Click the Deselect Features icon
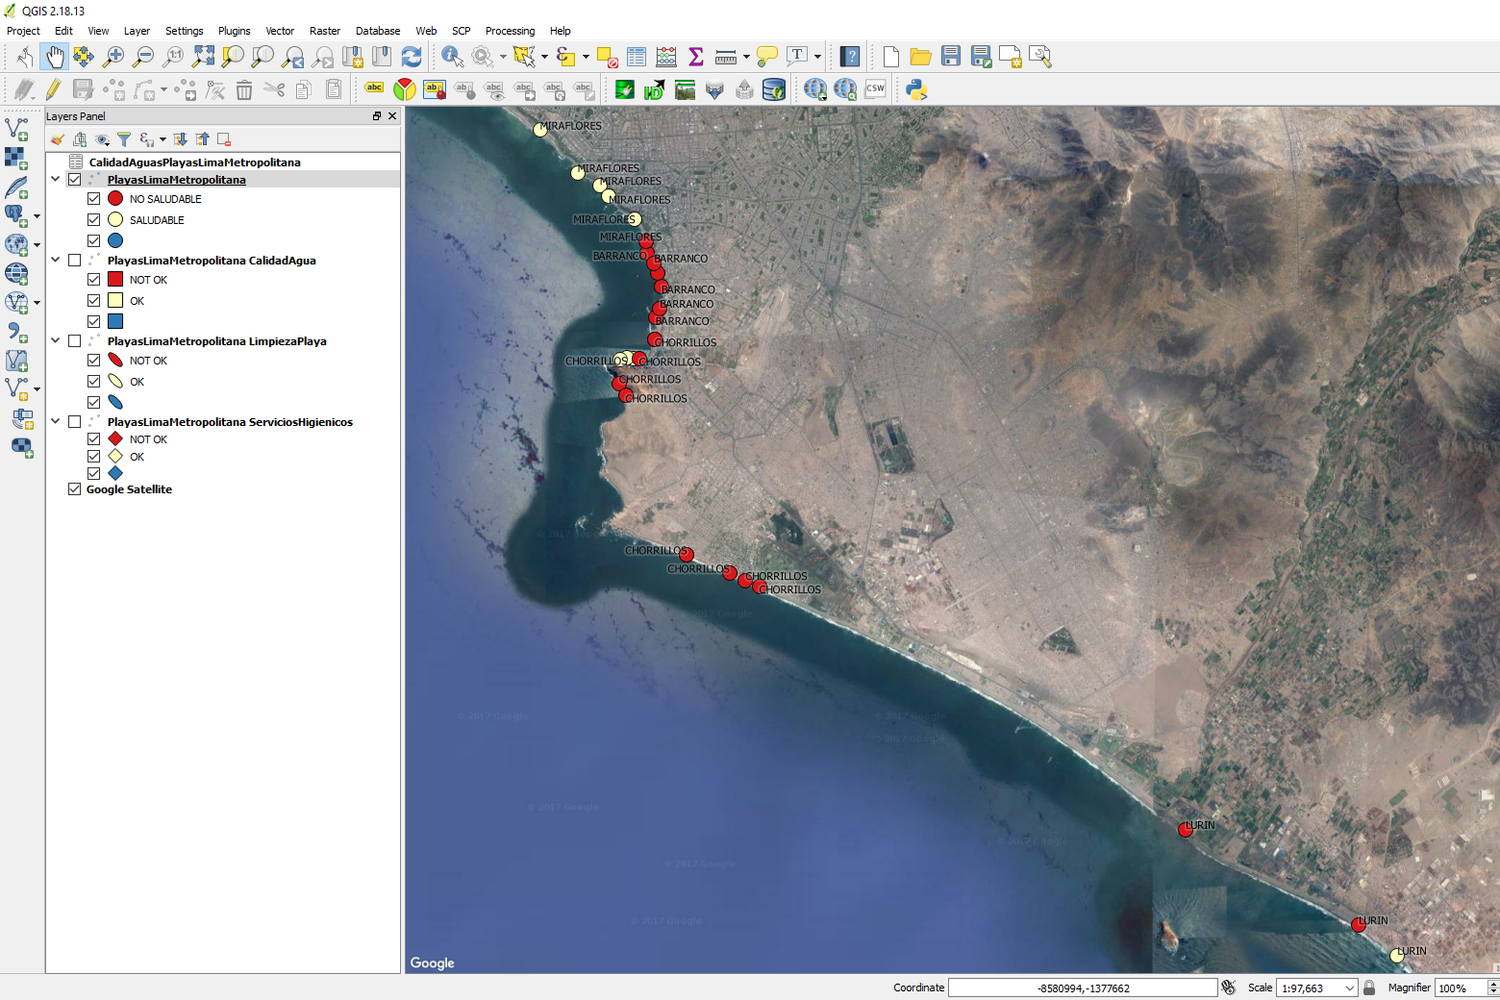 606,57
